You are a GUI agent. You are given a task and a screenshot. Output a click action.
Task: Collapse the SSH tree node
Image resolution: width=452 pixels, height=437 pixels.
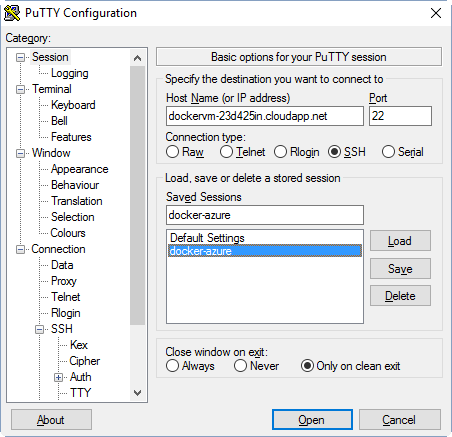tap(39, 329)
